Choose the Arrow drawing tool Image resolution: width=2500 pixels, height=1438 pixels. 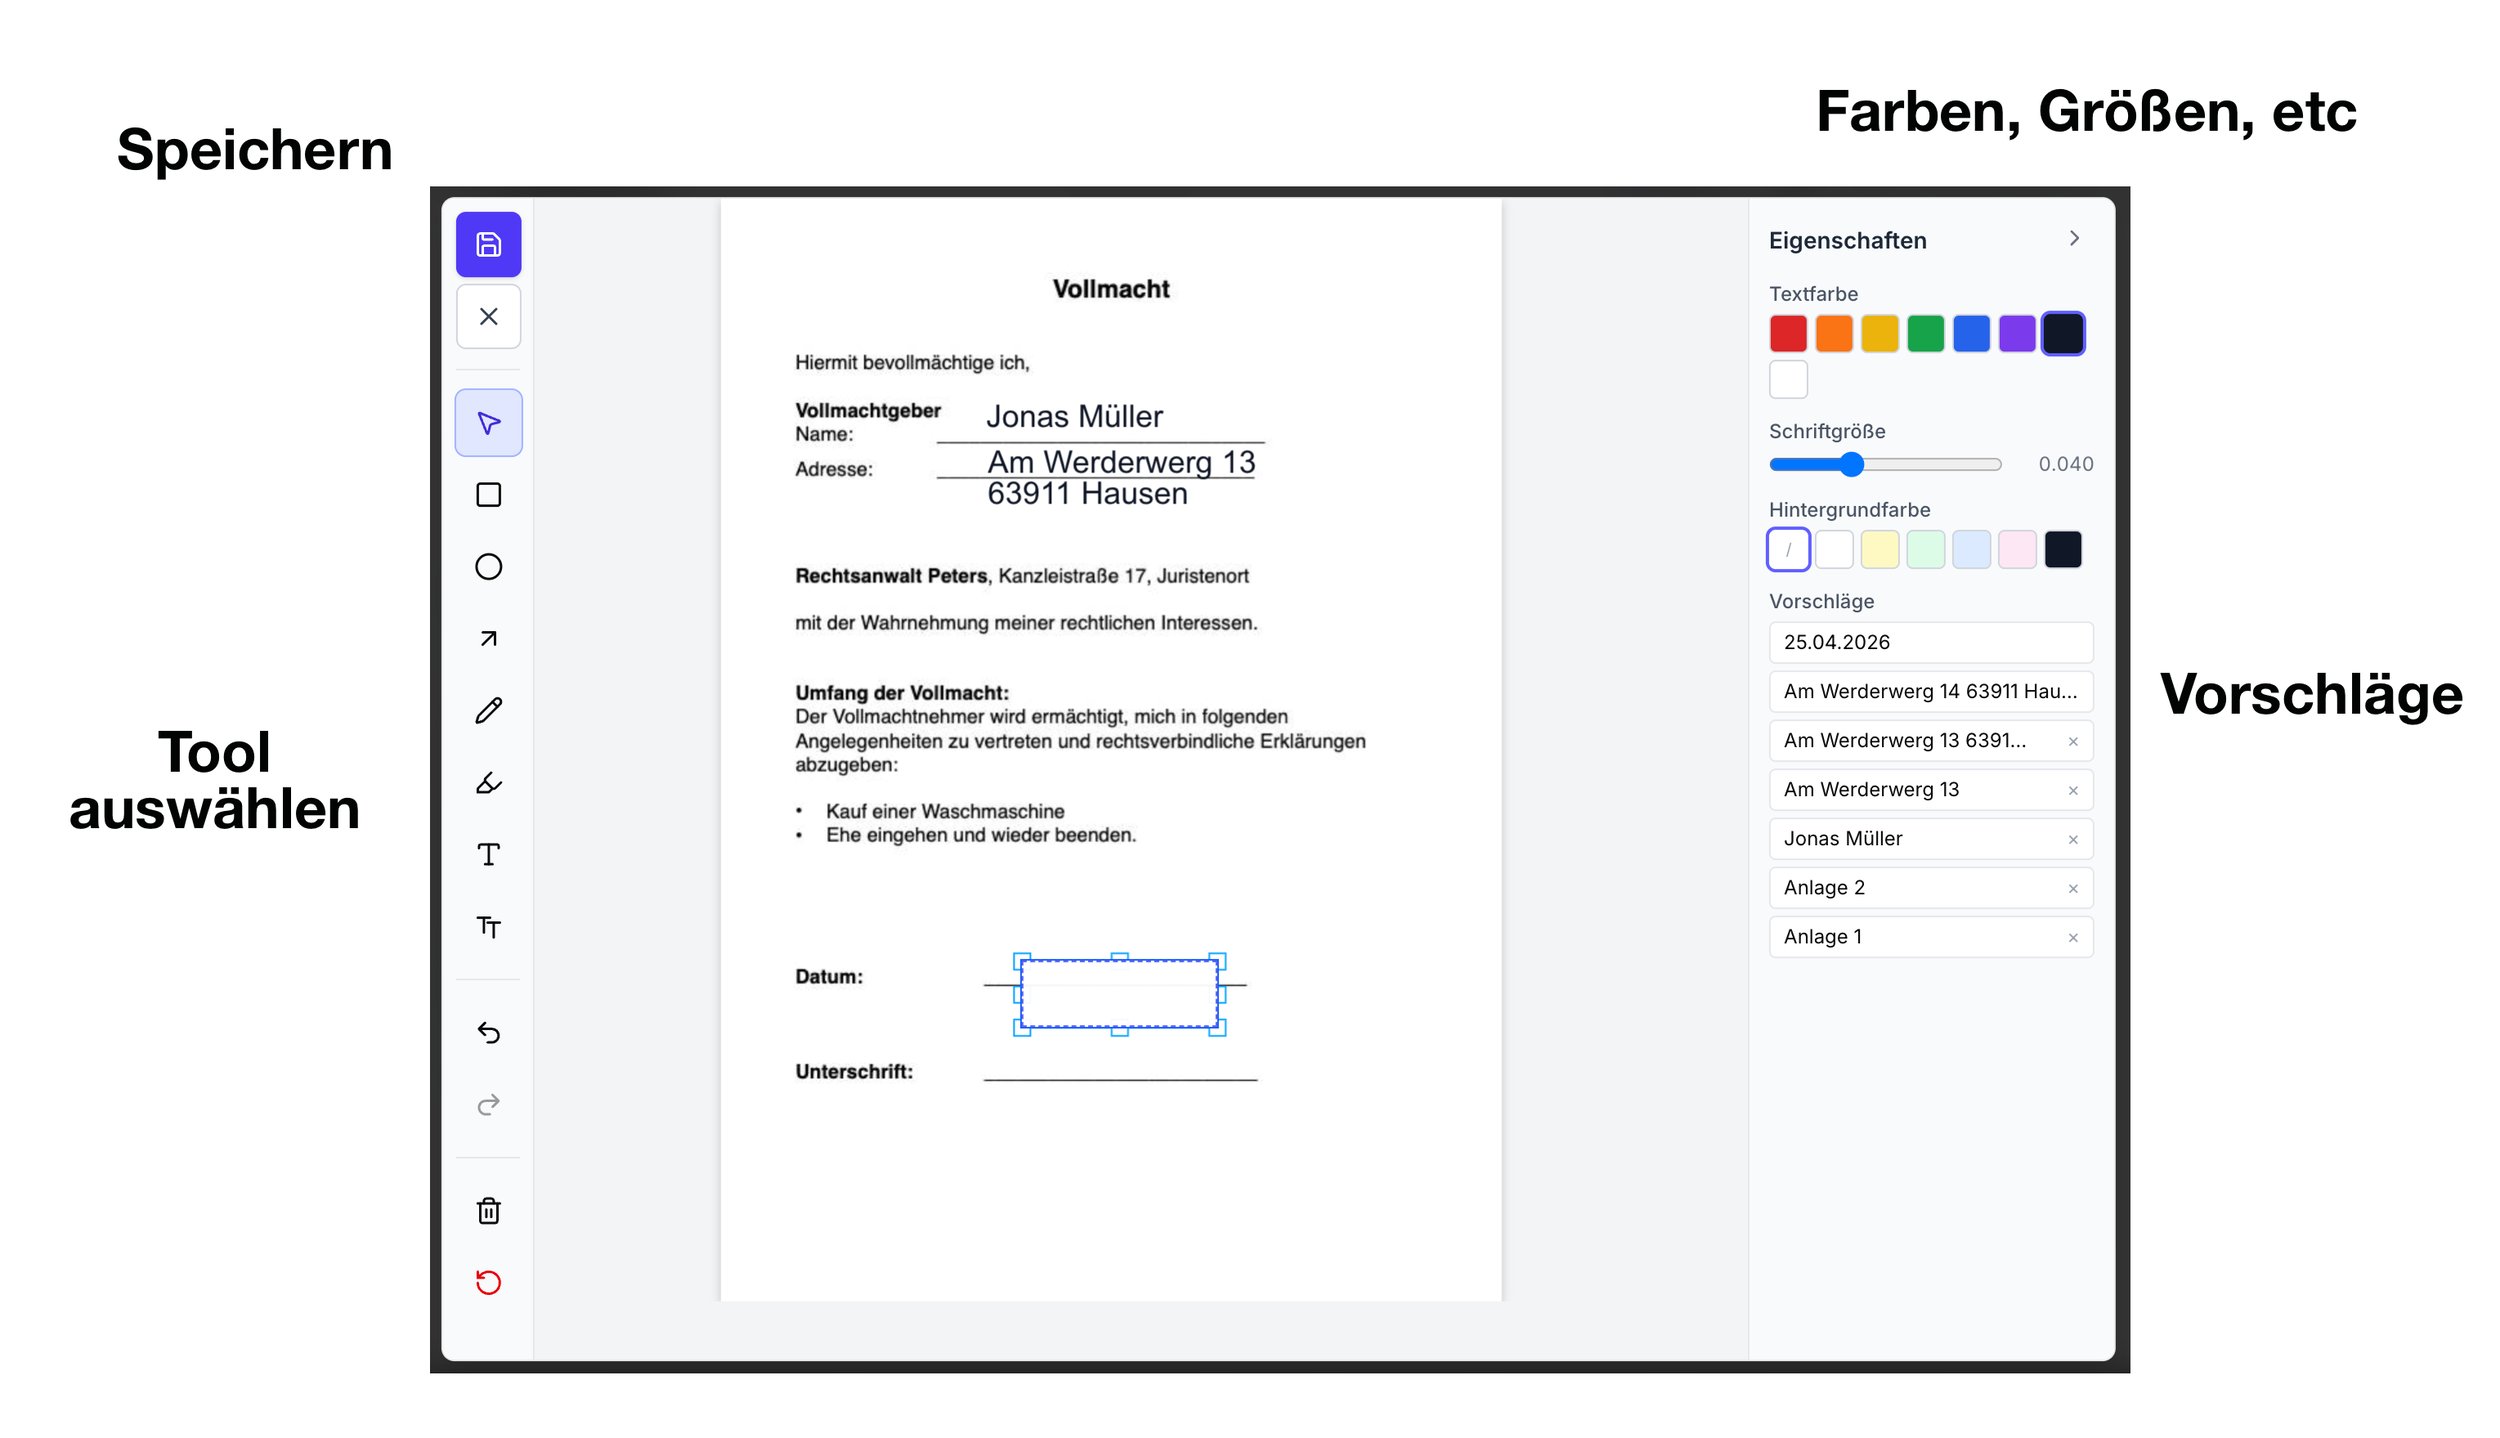click(488, 639)
